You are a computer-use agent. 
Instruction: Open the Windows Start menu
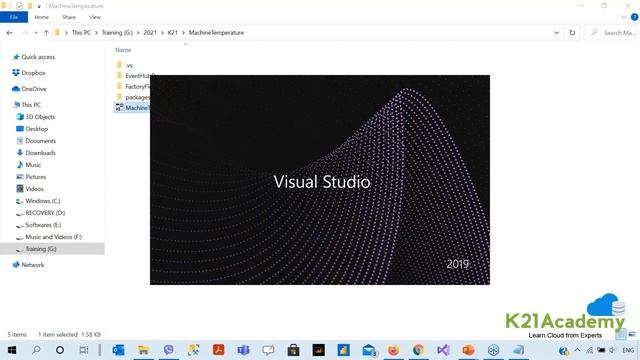[x=11, y=350]
